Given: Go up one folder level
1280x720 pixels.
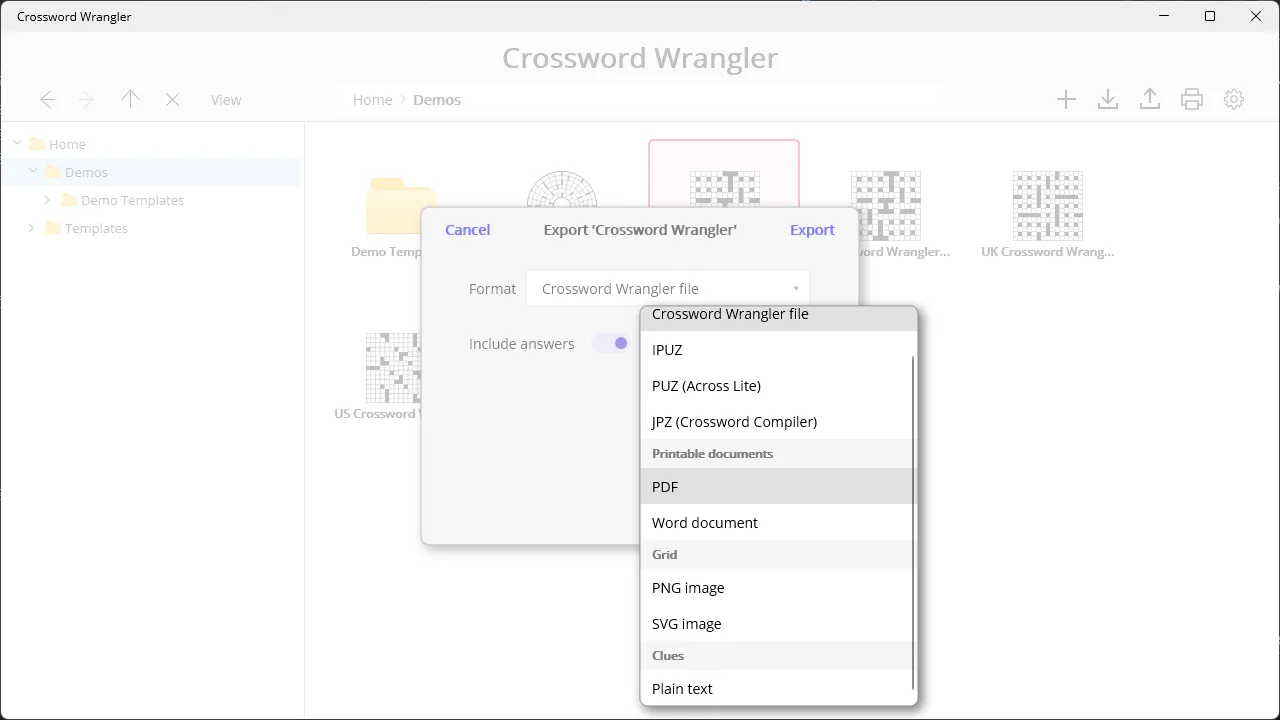Looking at the screenshot, I should pos(130,99).
